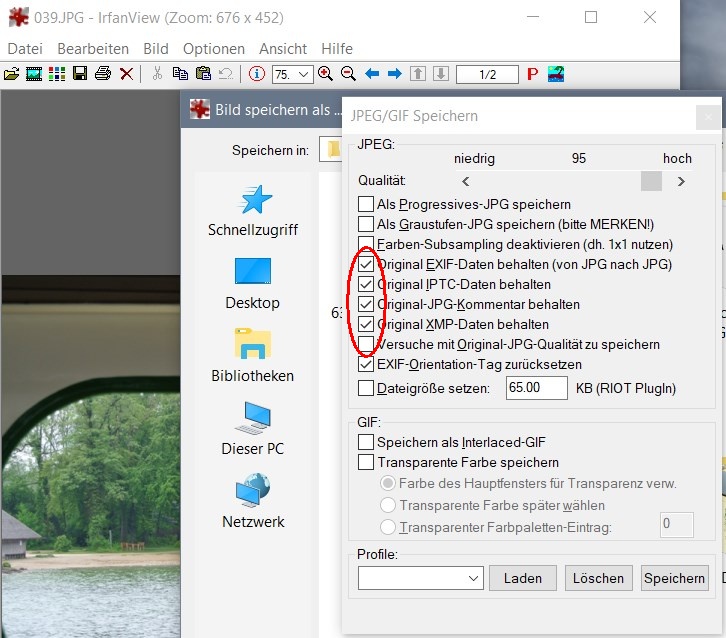Open the image Information icon

pos(257,74)
